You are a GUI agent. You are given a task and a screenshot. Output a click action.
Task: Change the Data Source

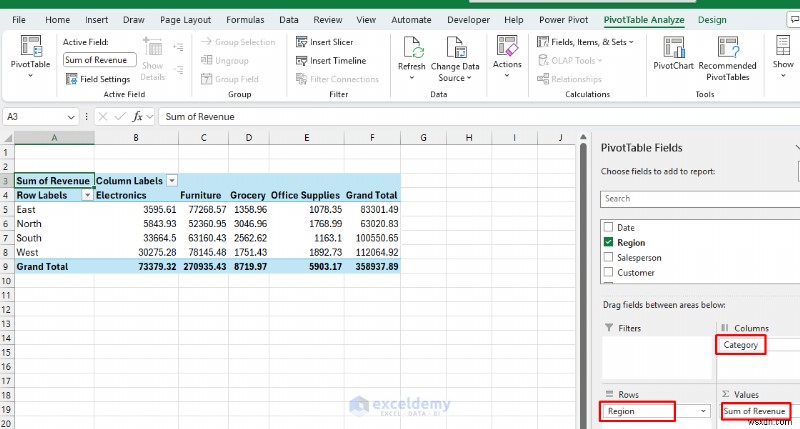pyautogui.click(x=455, y=59)
